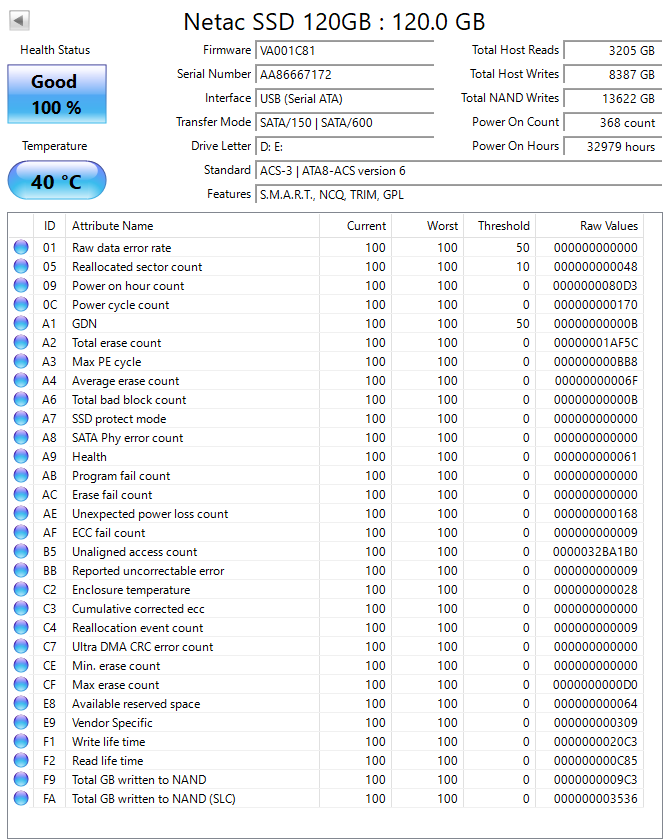Select the Write life time row name
Image resolution: width=665 pixels, height=840 pixels.
click(108, 742)
